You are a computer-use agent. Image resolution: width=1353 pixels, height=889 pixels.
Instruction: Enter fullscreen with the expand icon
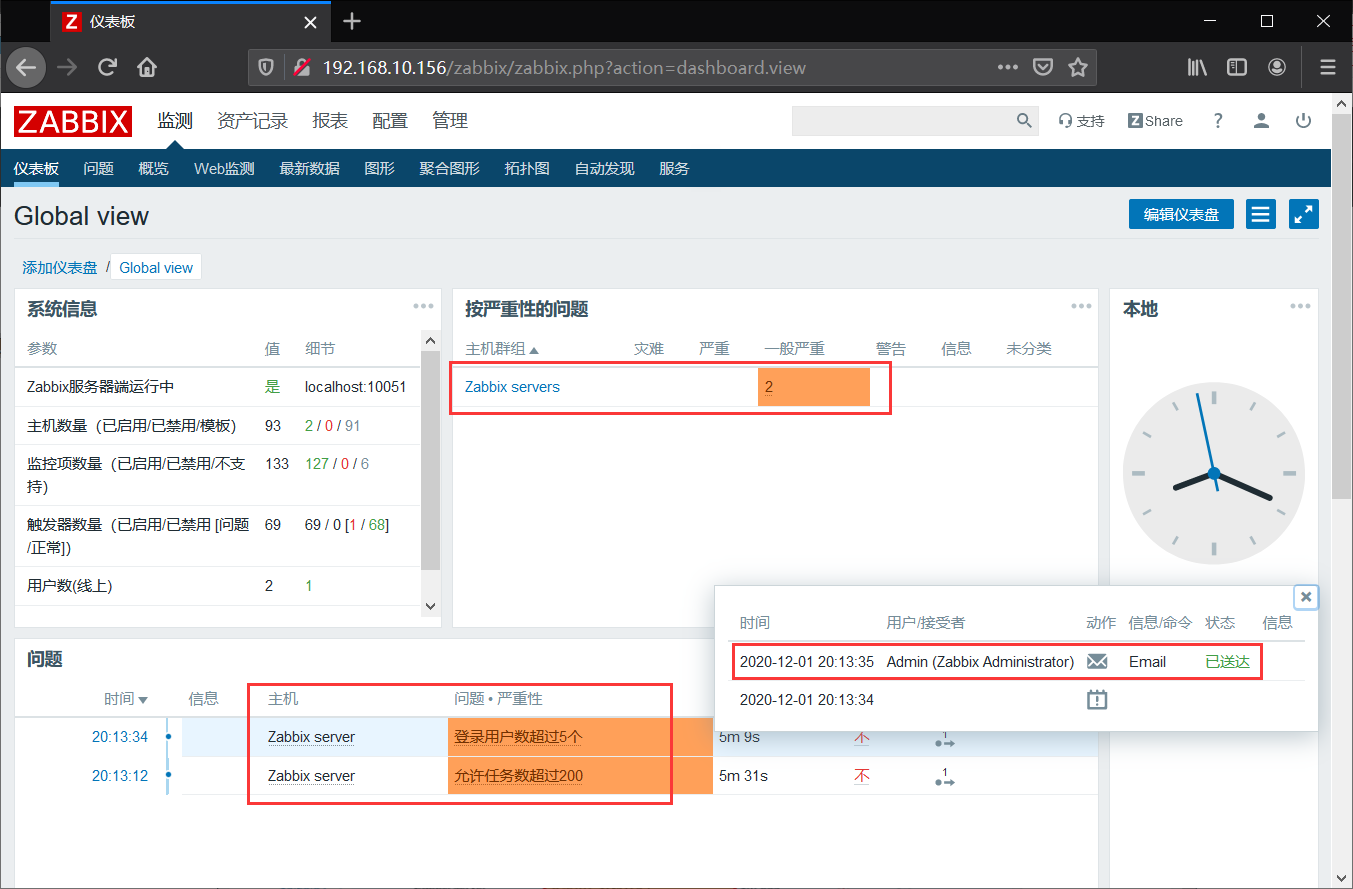pos(1304,214)
